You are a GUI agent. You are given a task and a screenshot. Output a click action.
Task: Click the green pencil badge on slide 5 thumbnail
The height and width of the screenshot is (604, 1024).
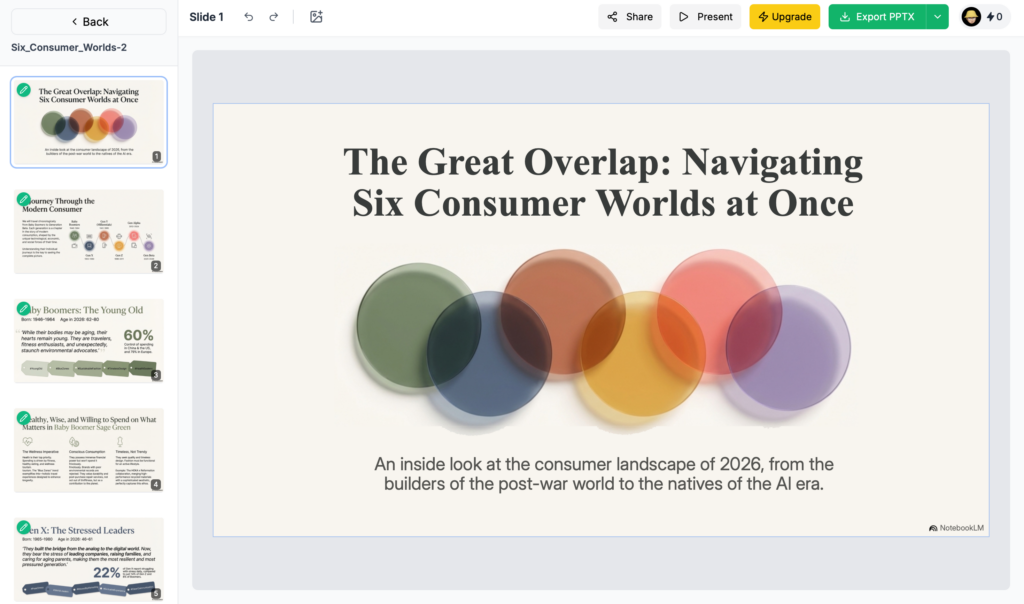[x=24, y=526]
